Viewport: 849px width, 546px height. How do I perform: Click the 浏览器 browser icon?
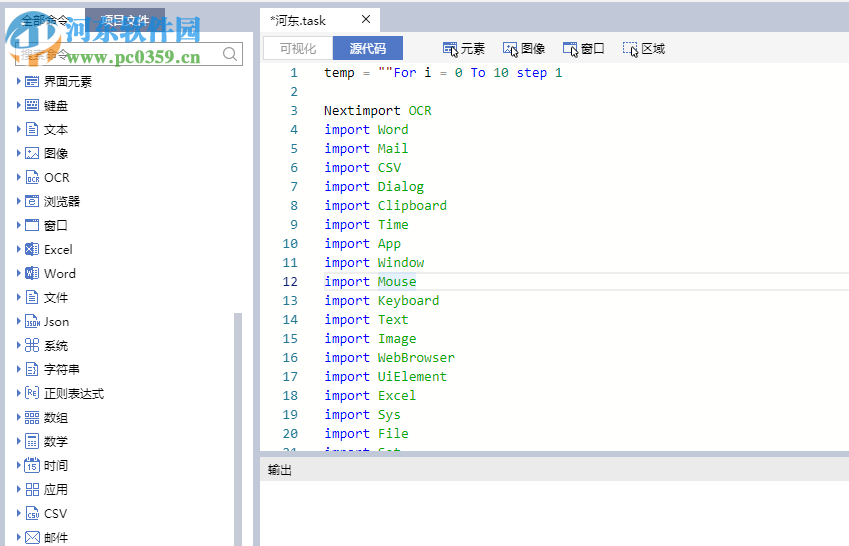32,202
